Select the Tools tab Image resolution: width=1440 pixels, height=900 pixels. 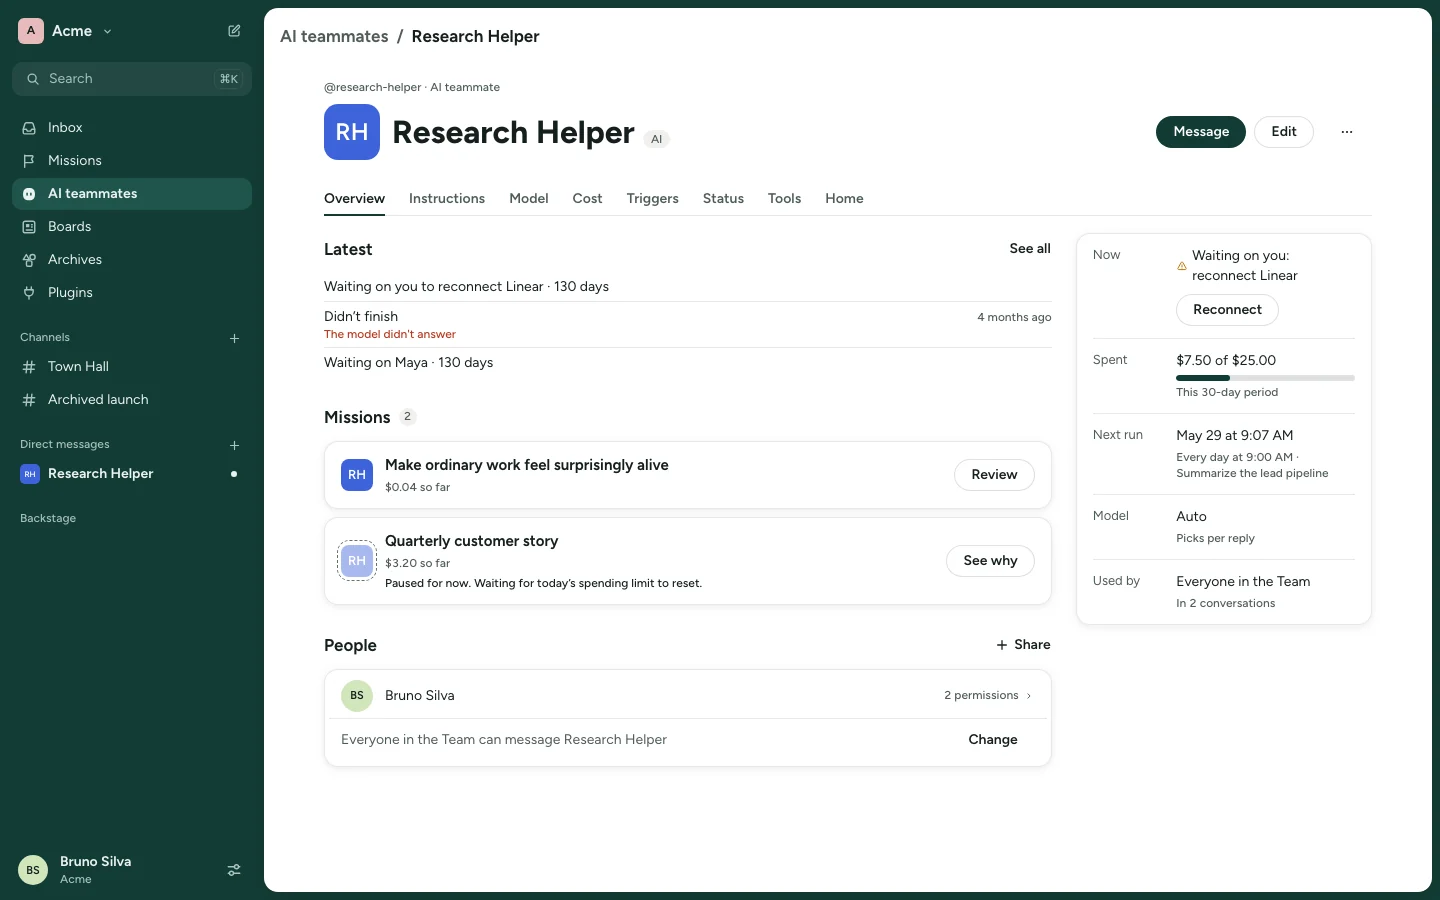pos(784,199)
